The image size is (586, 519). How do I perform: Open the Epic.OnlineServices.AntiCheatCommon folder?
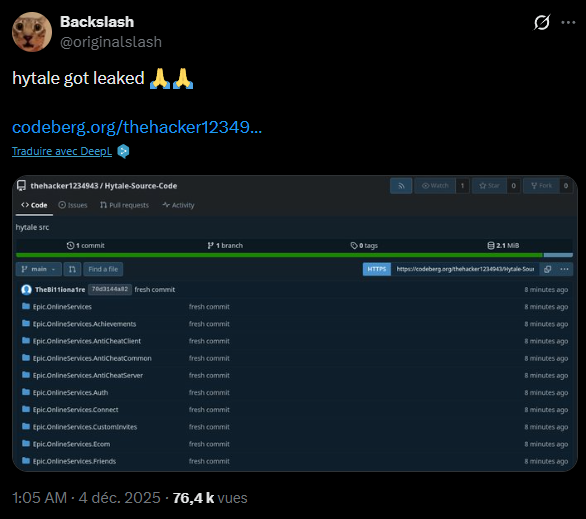click(92, 358)
